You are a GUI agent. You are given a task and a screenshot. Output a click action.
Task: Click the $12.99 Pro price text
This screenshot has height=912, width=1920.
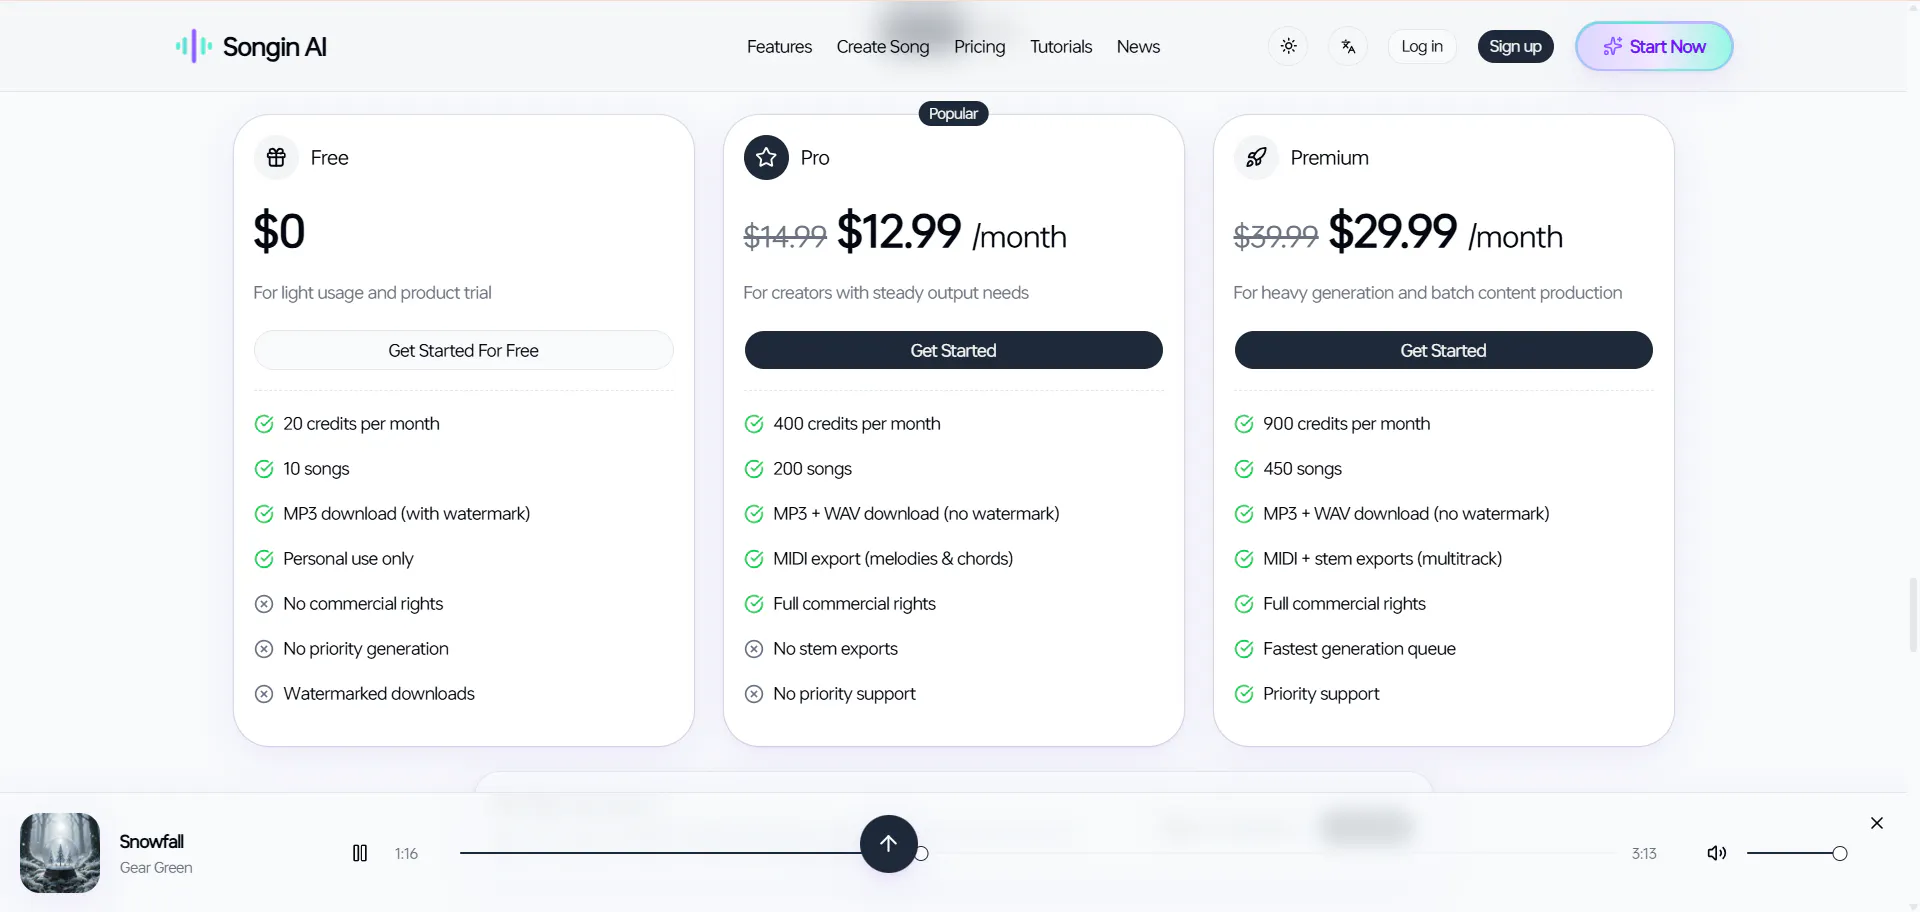pos(899,231)
